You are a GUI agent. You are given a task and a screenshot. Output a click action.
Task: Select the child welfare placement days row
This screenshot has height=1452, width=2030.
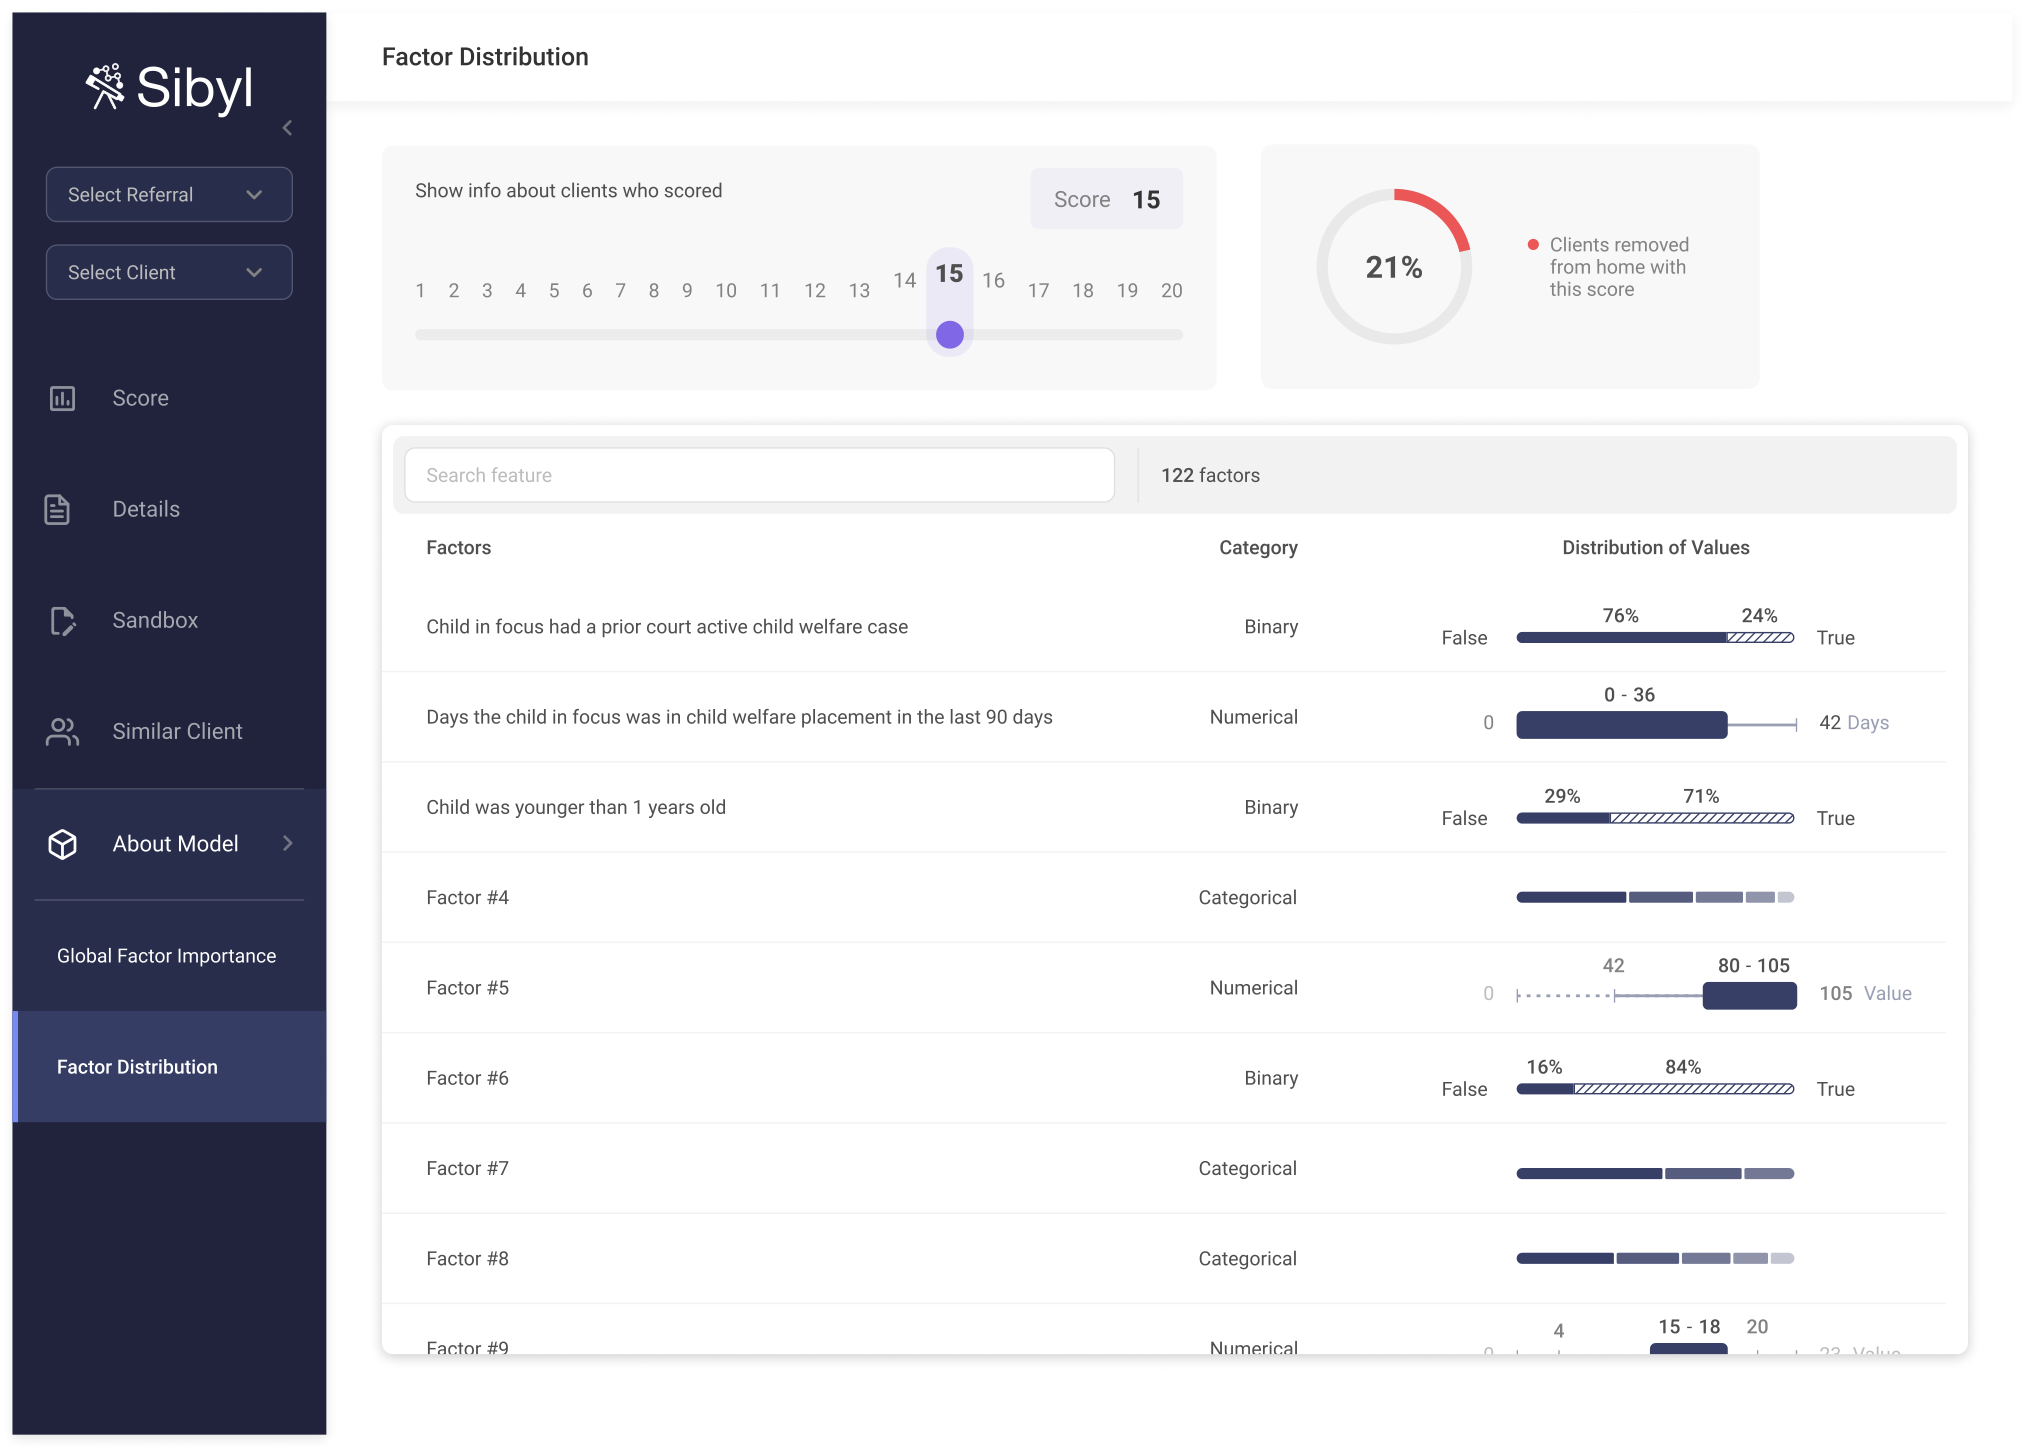[1163, 717]
